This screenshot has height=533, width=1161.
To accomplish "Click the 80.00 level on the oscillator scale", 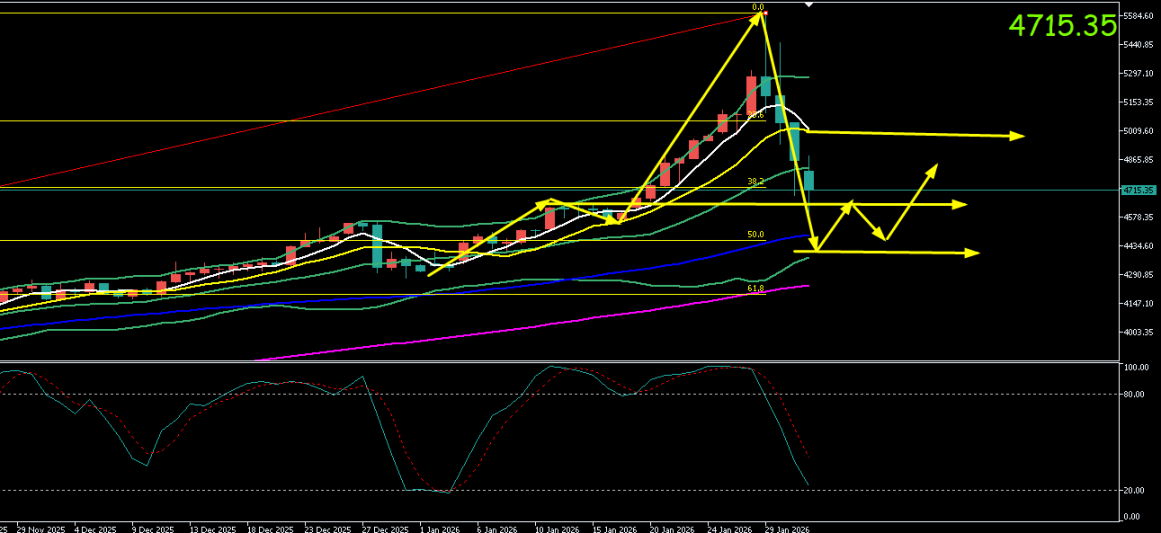I will tap(1135, 394).
